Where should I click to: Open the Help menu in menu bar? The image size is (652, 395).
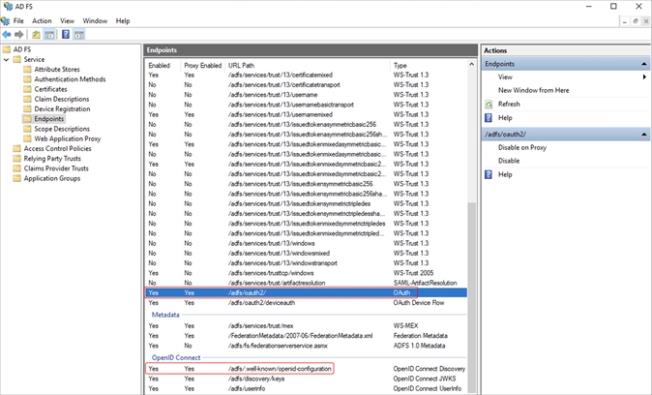(123, 21)
